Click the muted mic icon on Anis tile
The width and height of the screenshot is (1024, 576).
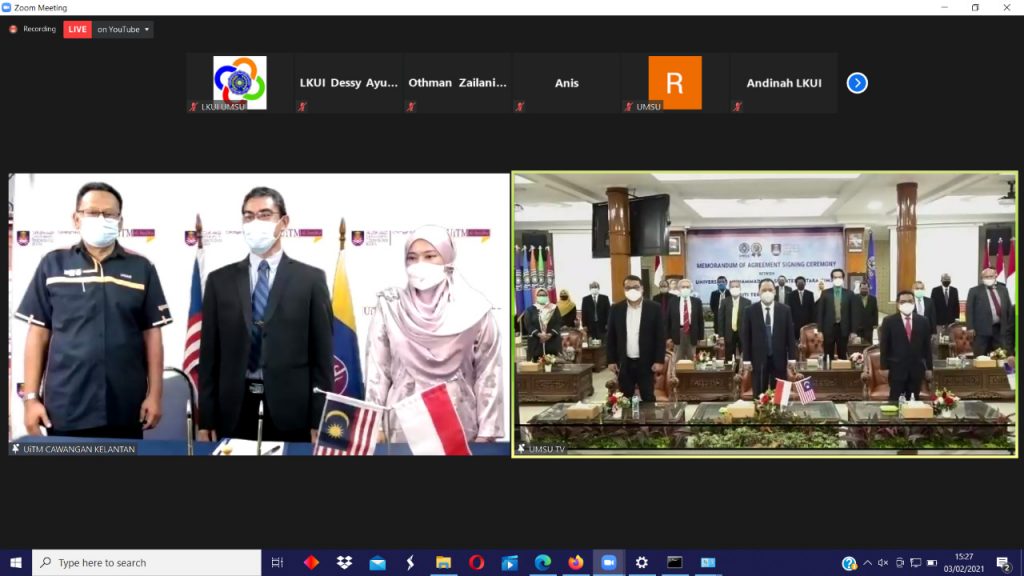coord(520,107)
